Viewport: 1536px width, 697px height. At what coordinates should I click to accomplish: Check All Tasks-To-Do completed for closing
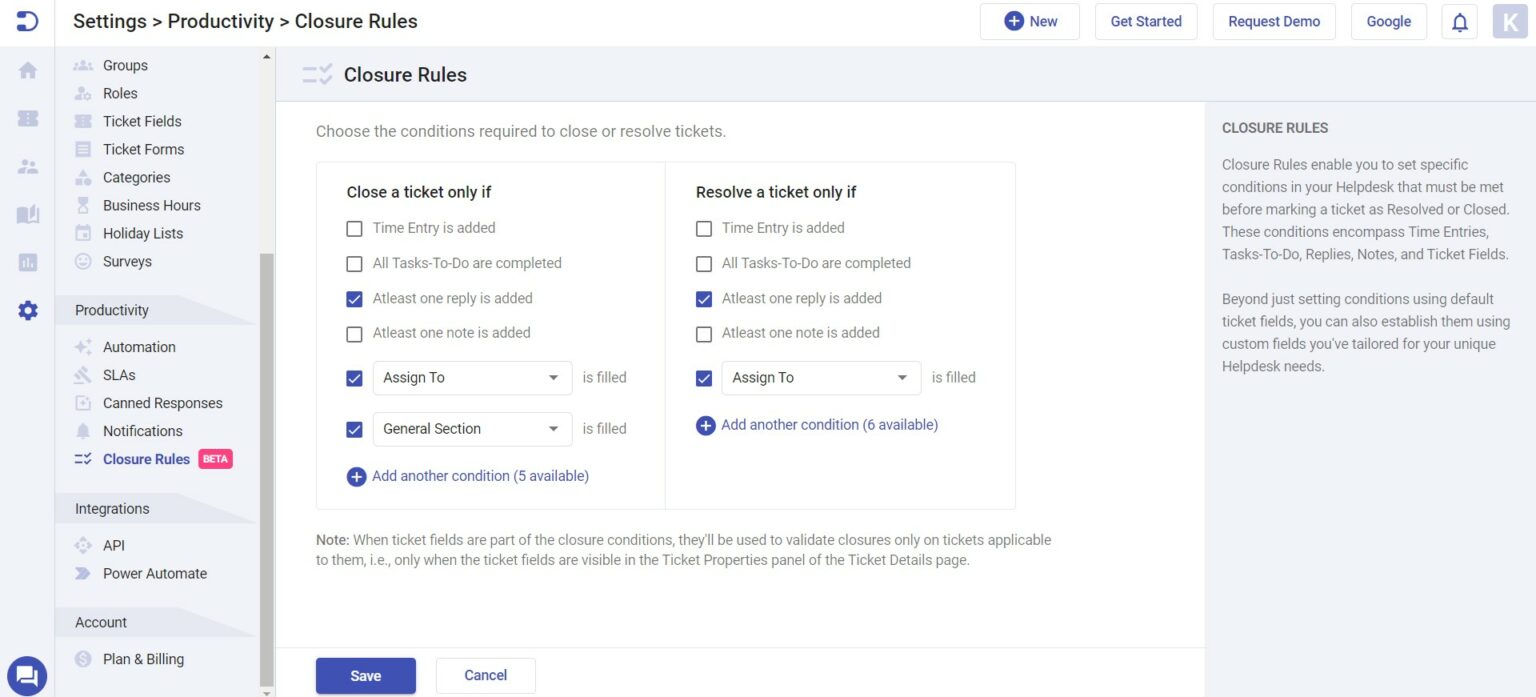tap(354, 264)
